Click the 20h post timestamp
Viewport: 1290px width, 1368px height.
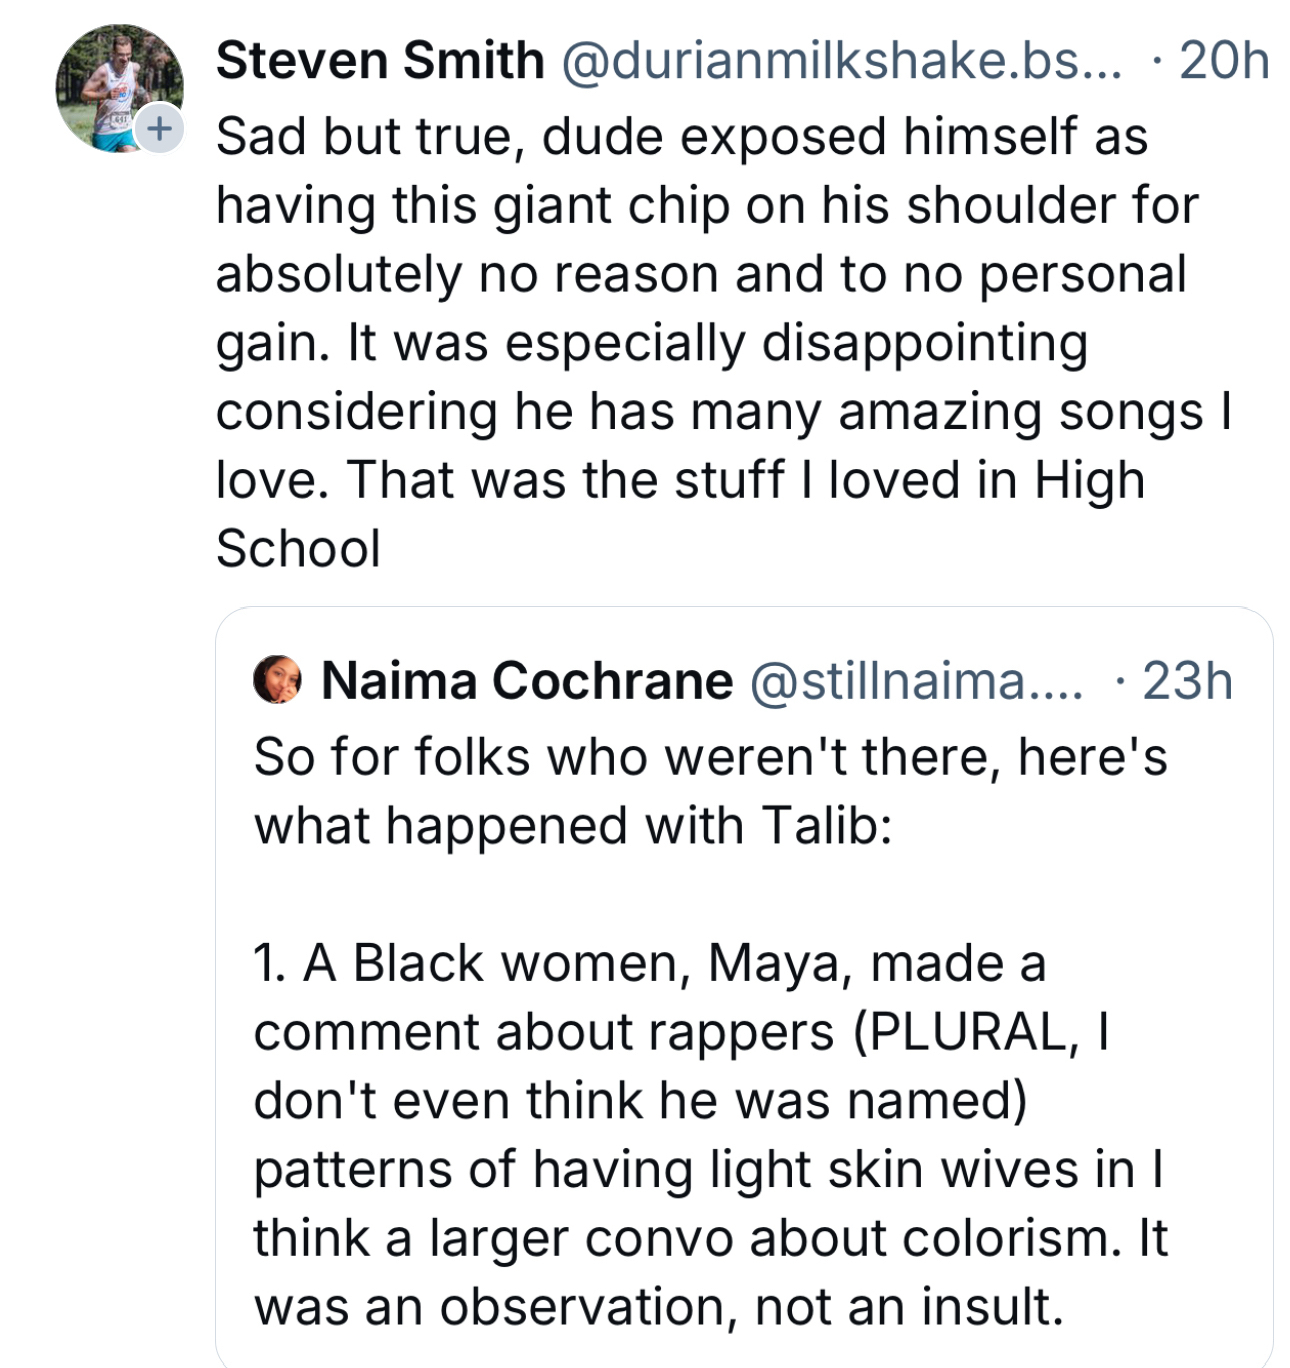click(1223, 60)
